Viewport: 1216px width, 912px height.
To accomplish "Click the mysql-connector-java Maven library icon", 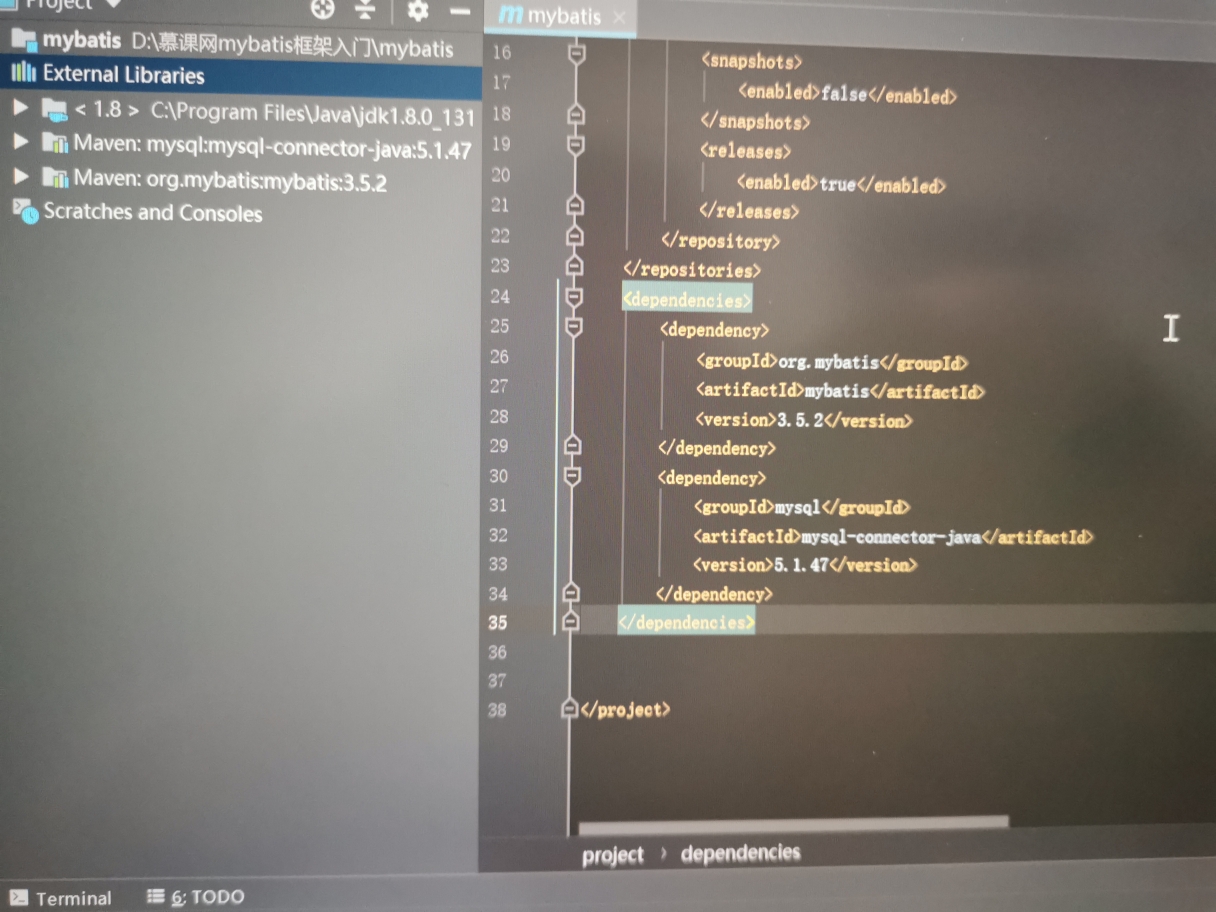I will (54, 143).
